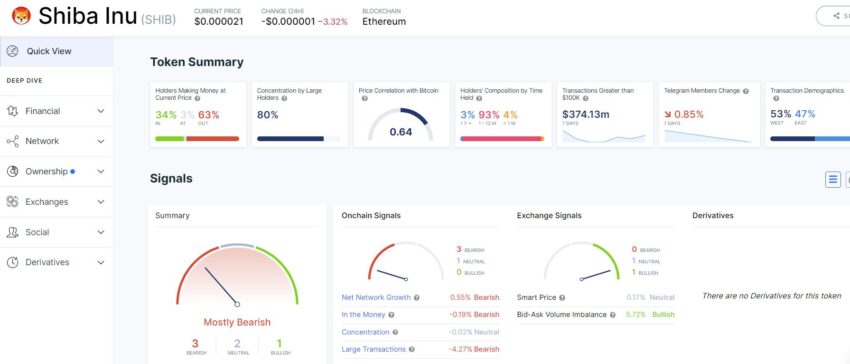Open the In the Money signal link
Image resolution: width=850 pixels, height=364 pixels.
click(363, 315)
